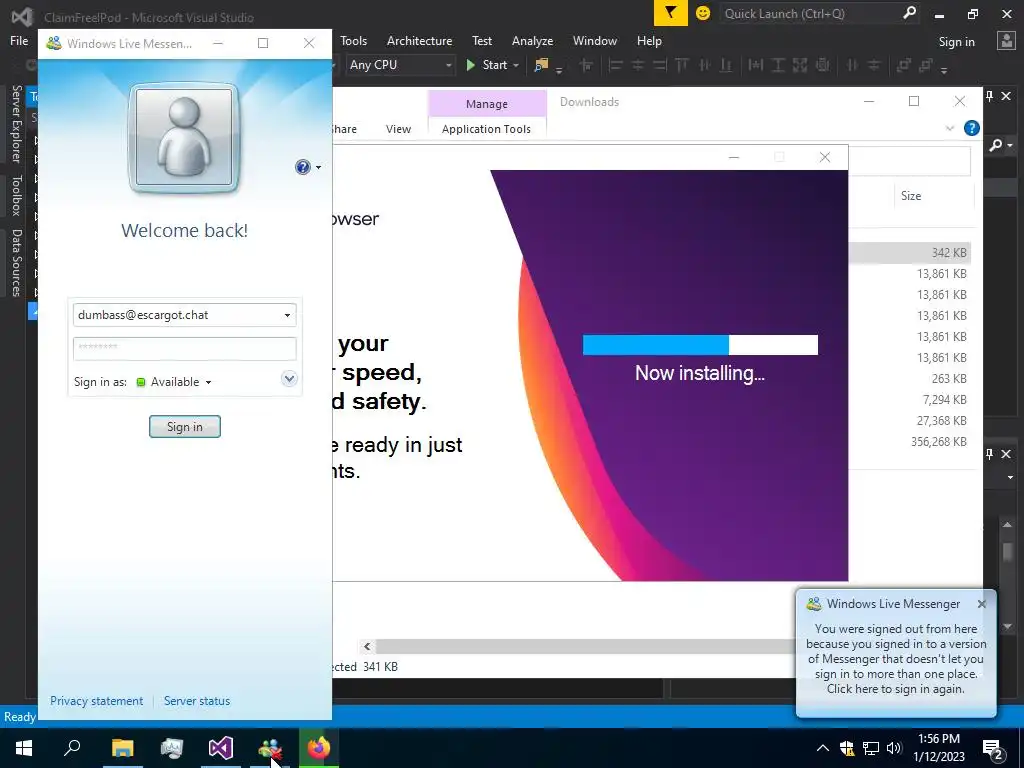Open the Window menu
This screenshot has height=768, width=1024.
click(x=594, y=40)
